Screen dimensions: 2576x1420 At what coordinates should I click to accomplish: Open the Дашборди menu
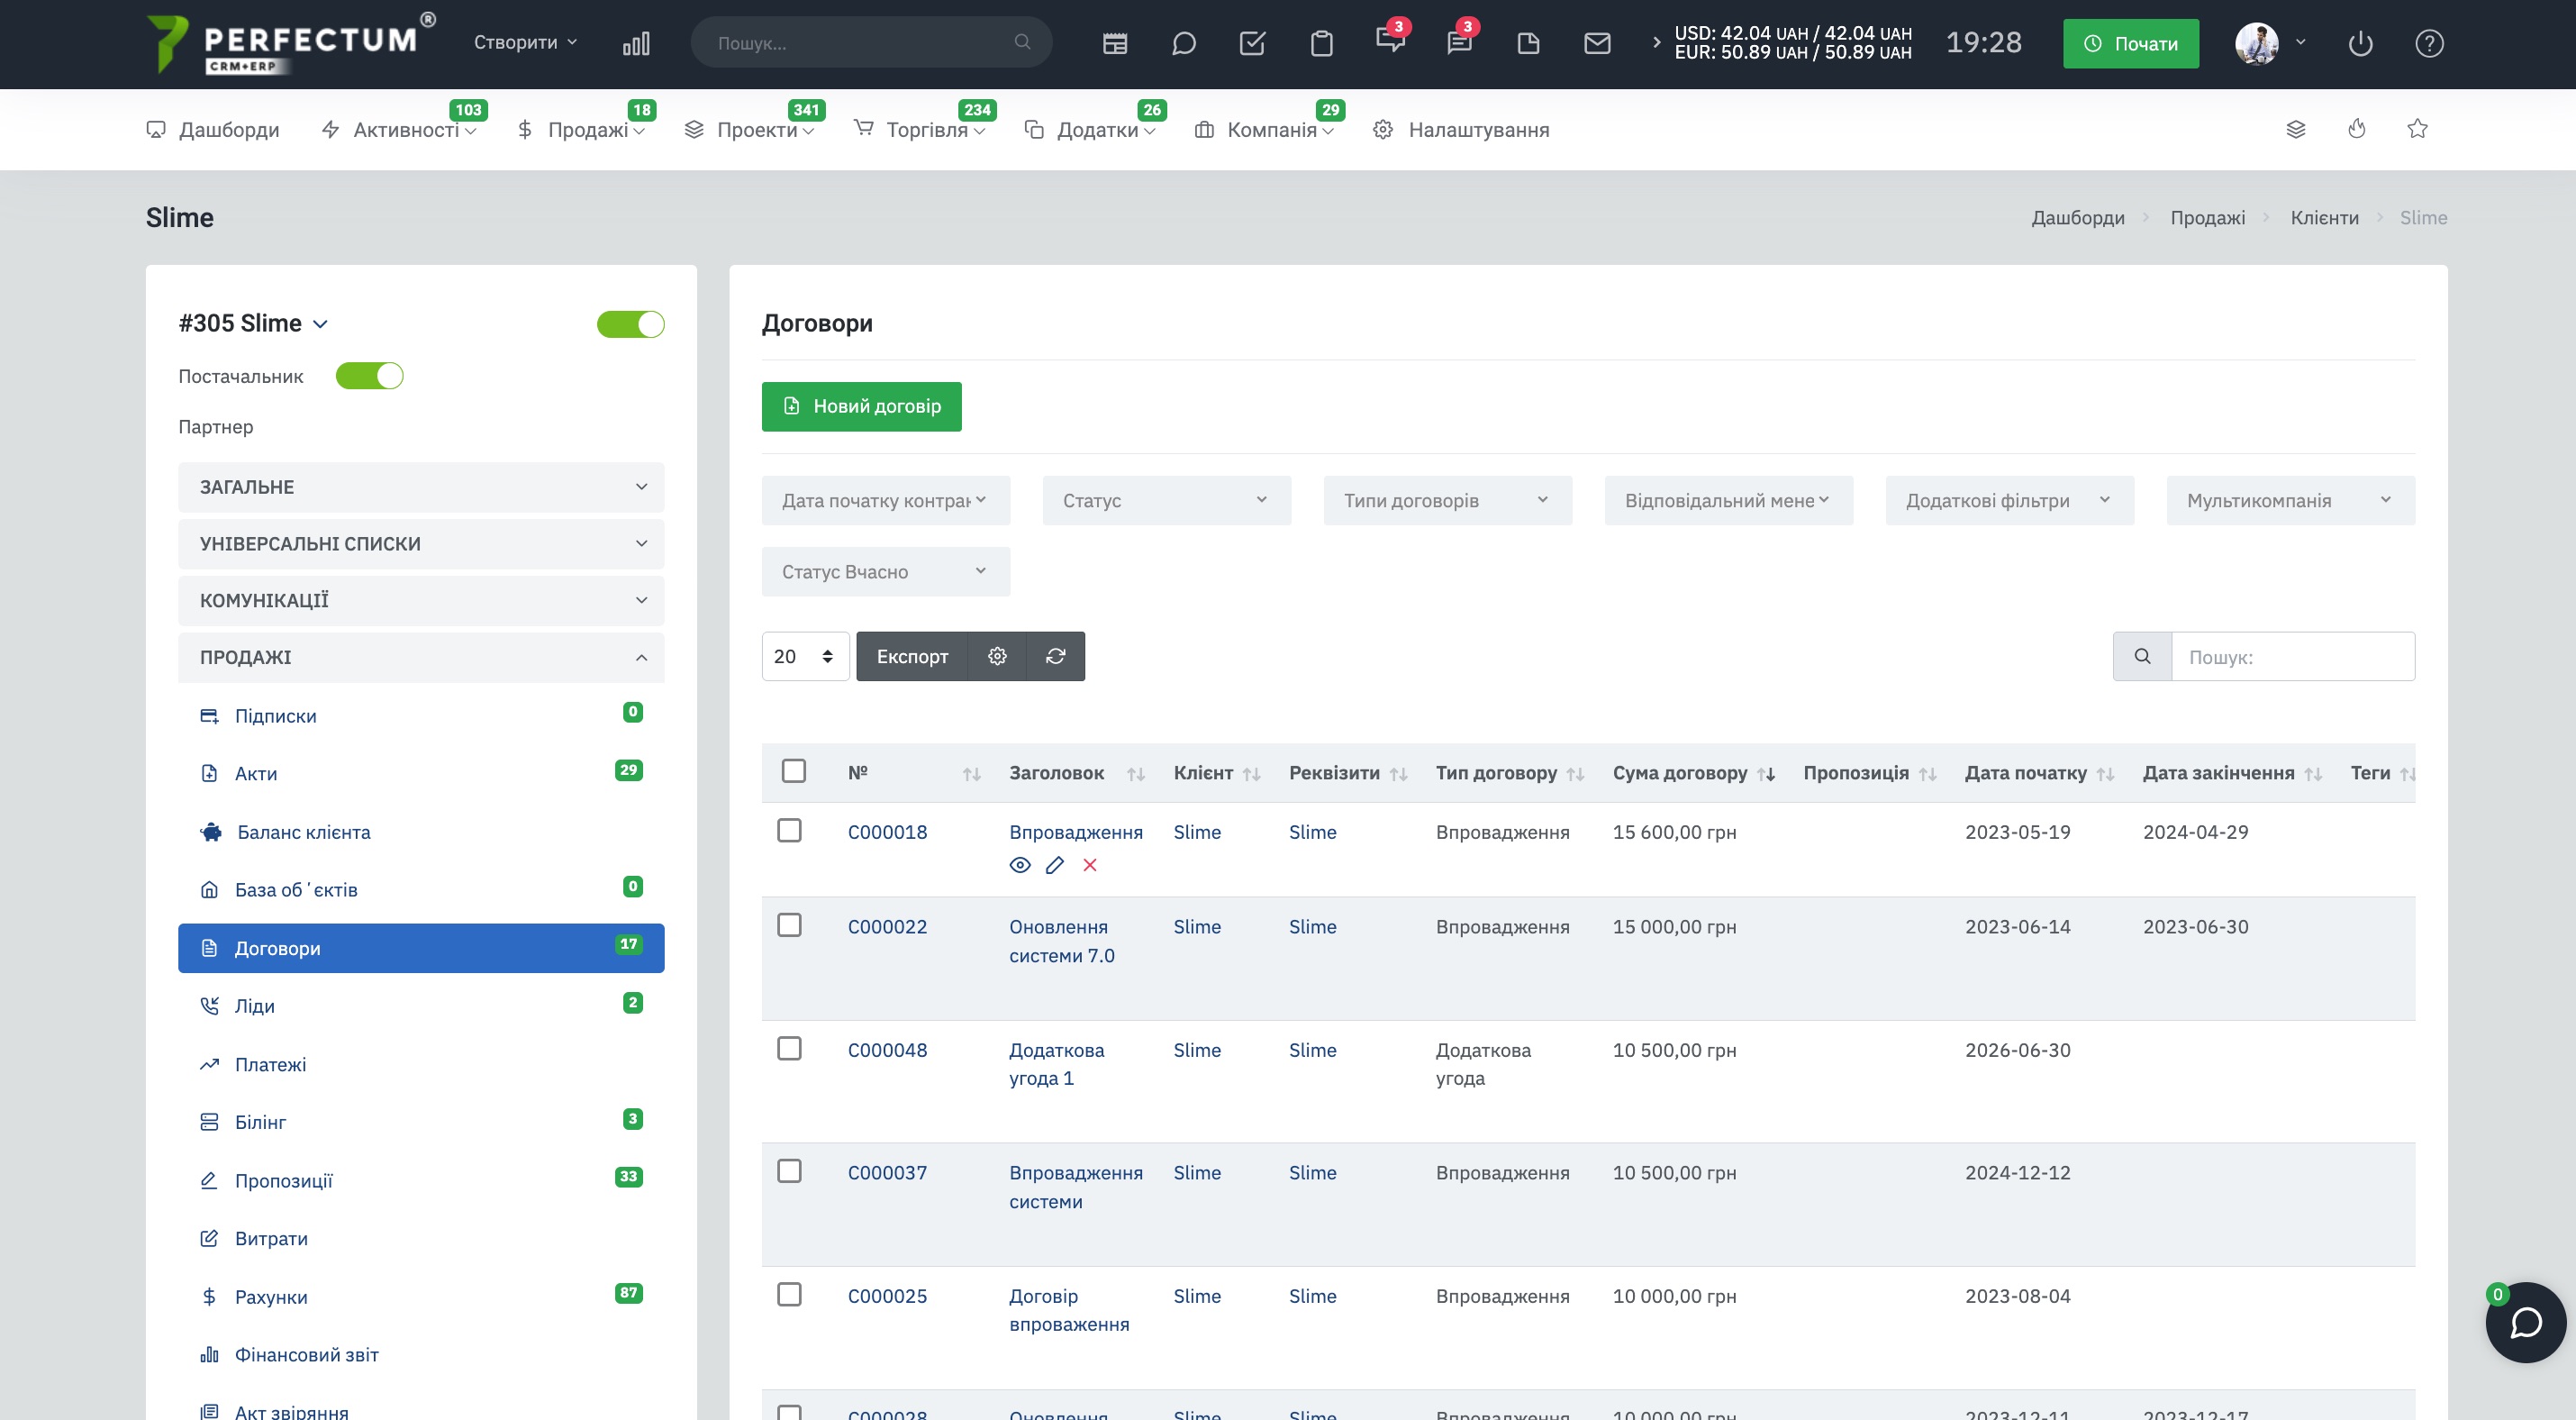click(x=213, y=130)
